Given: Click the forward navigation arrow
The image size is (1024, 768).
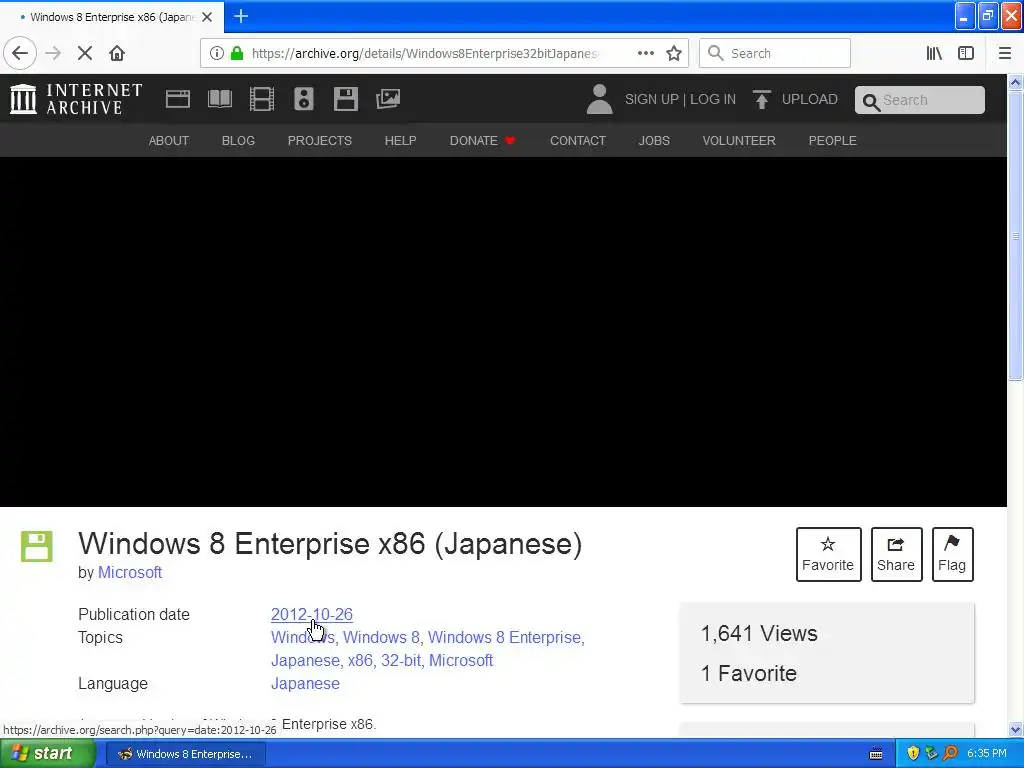Looking at the screenshot, I should (53, 53).
